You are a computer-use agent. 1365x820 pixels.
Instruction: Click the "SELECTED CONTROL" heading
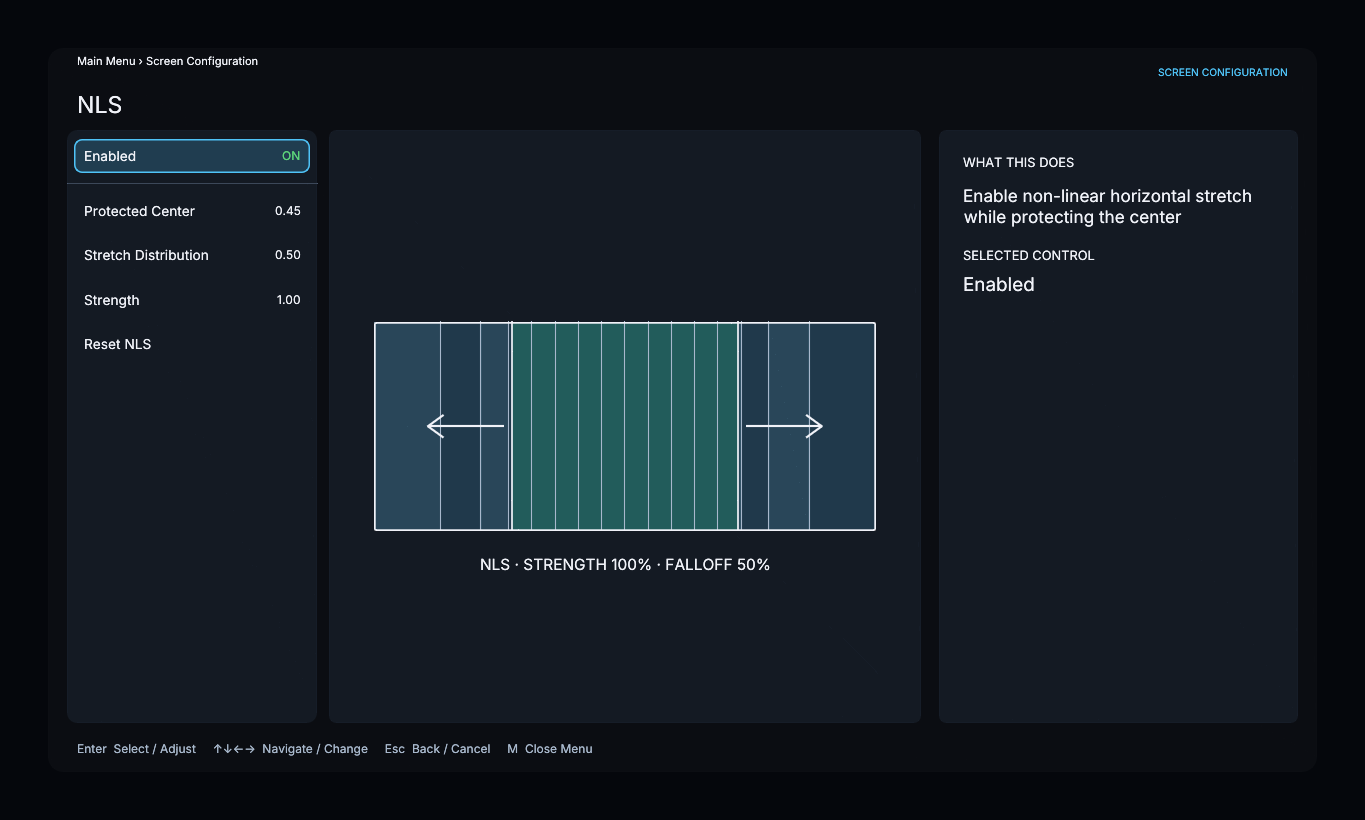tap(1028, 255)
